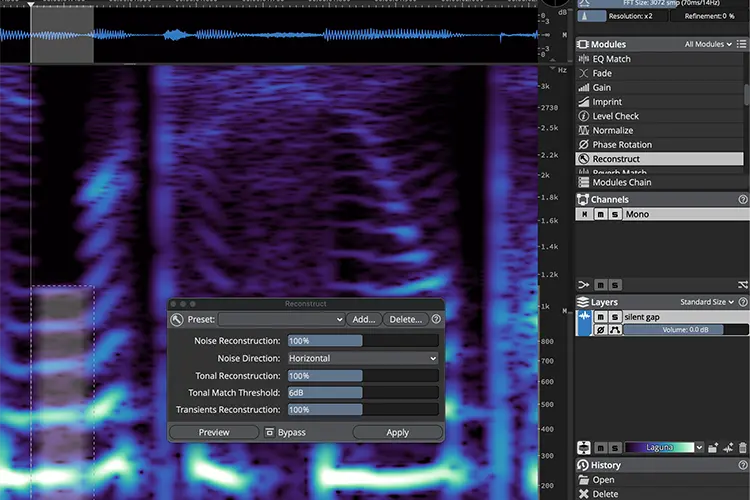Click the Reconstruct preset icon
Image resolution: width=750 pixels, height=500 pixels.
(x=176, y=320)
